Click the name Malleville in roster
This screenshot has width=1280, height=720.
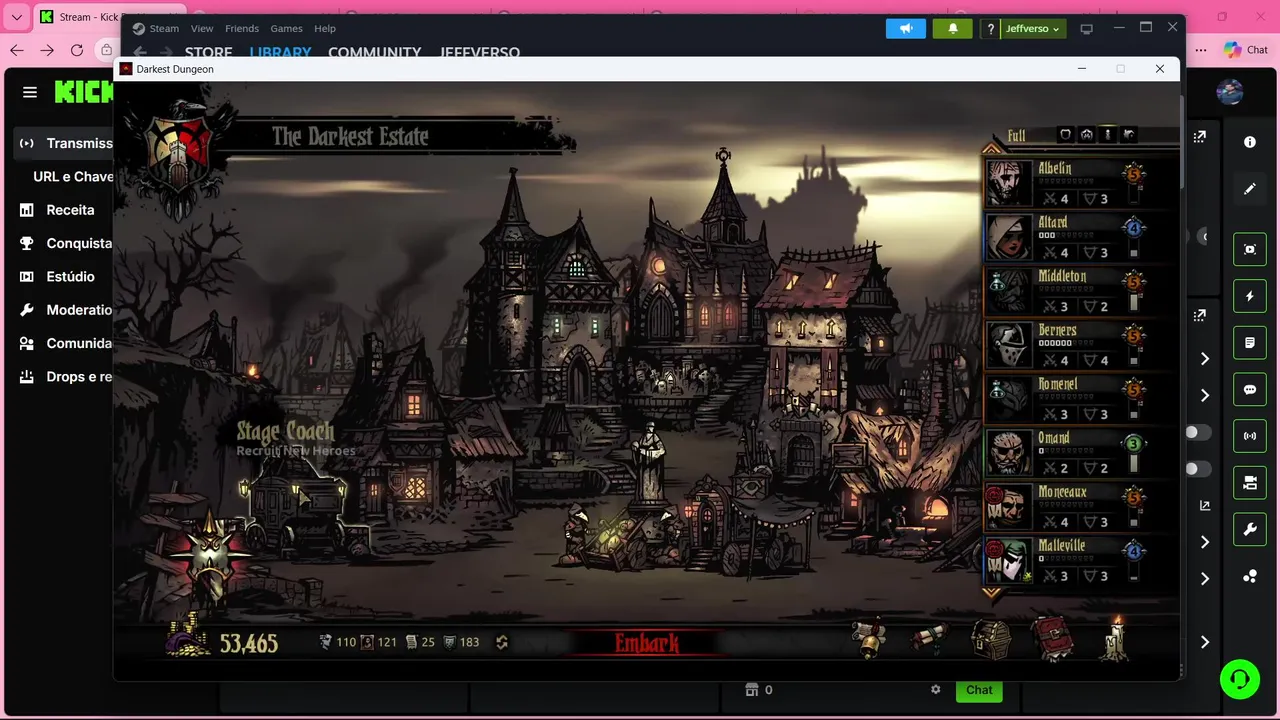1061,546
